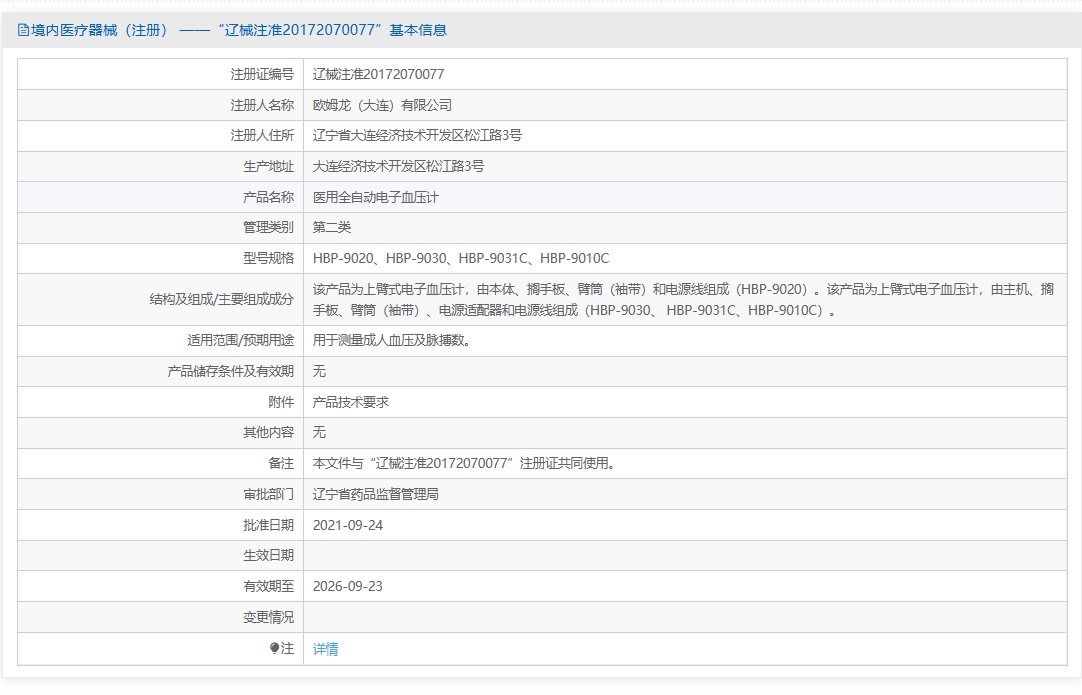Click the bulb icon next to 注 label
1082x695 pixels.
[274, 648]
